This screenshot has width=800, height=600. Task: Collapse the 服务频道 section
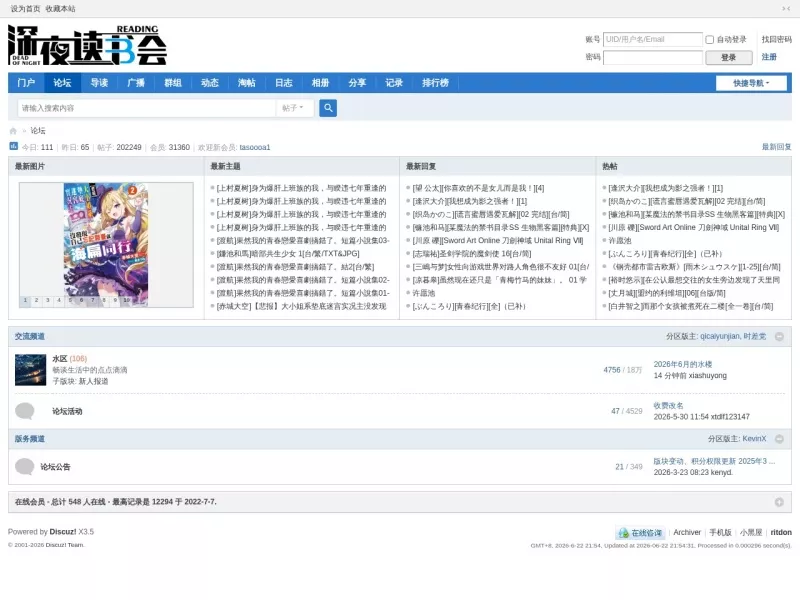(779, 439)
